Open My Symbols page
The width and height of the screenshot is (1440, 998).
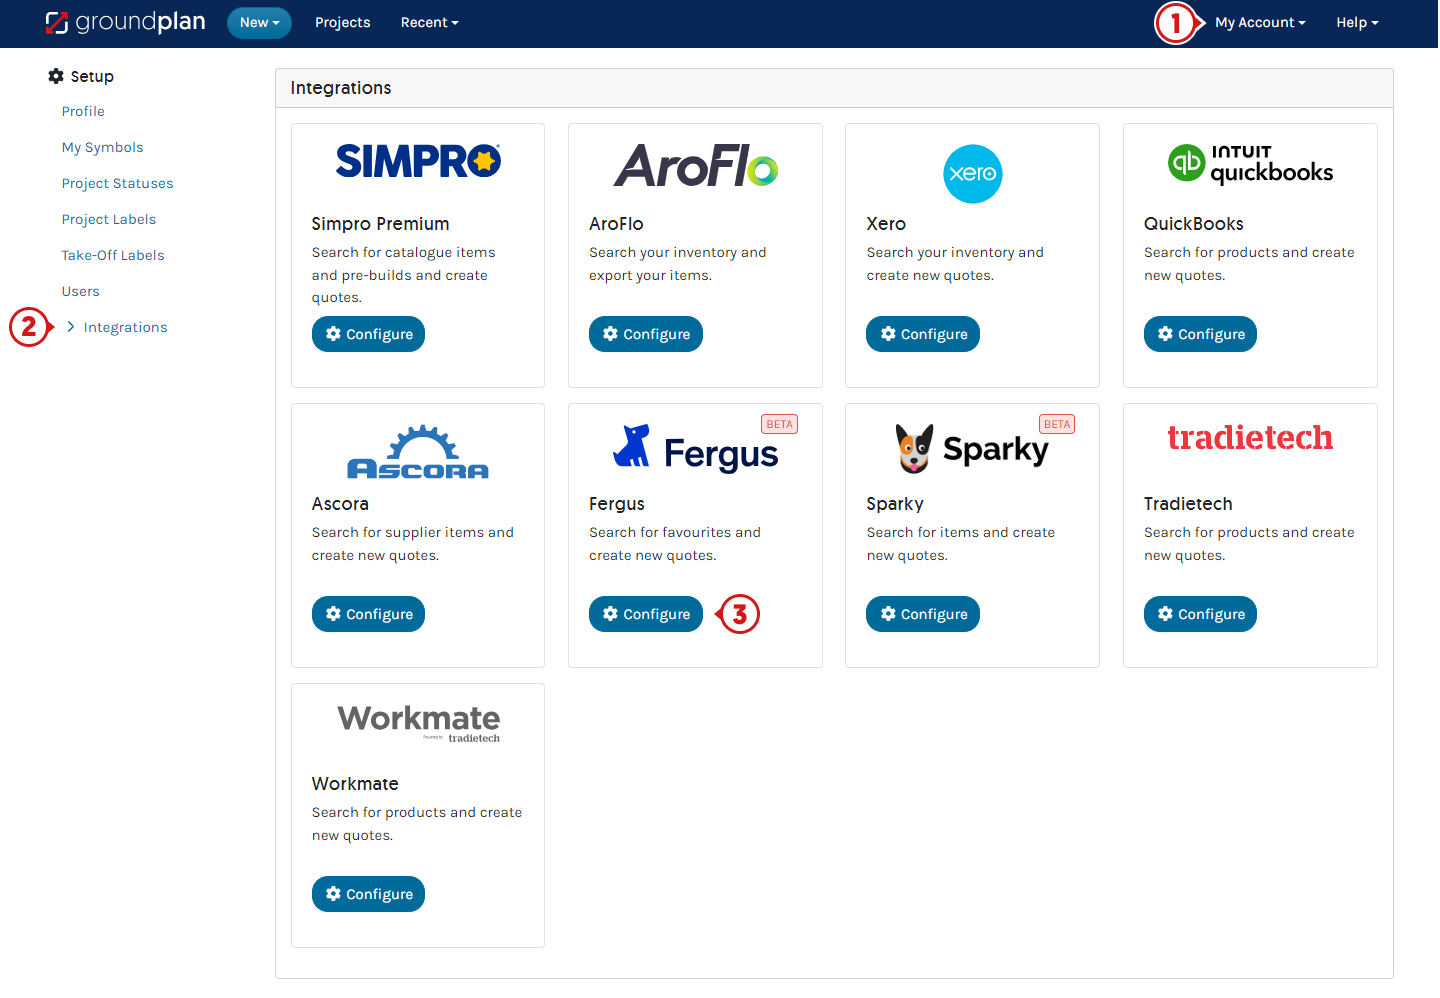(x=102, y=147)
